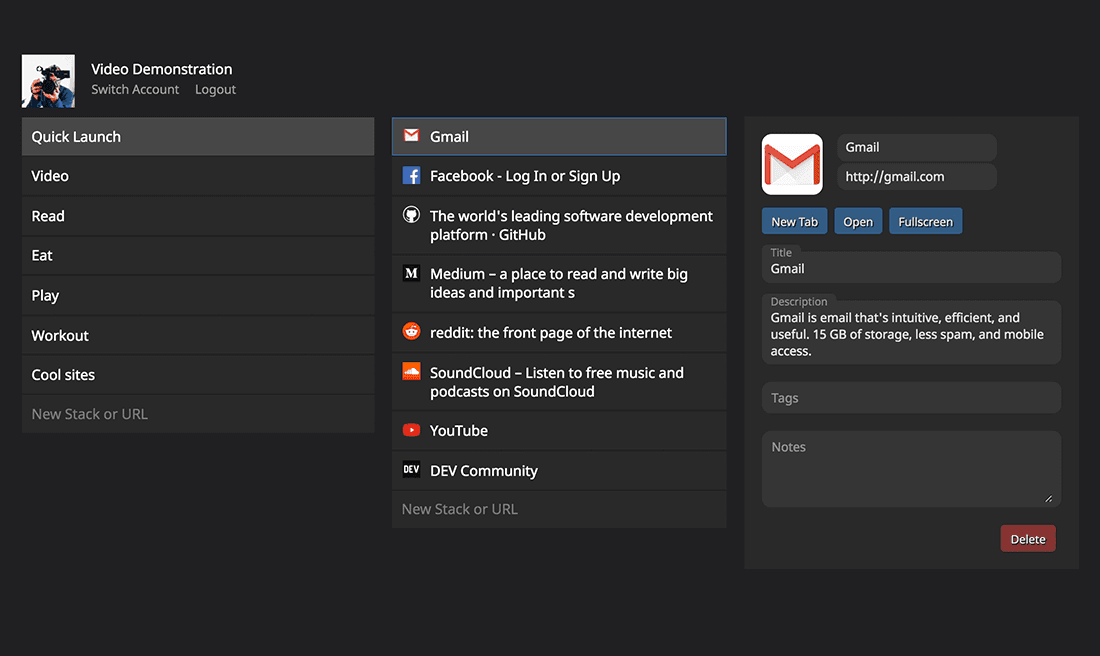Click the user profile avatar photo
Viewport: 1100px width, 656px height.
tap(48, 81)
